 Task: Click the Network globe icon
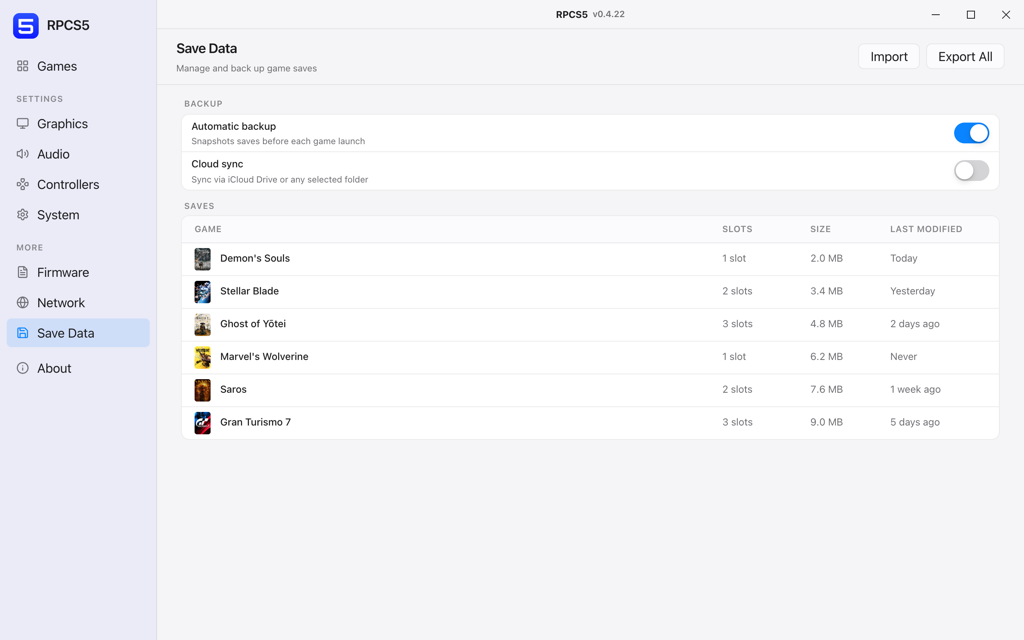[23, 302]
